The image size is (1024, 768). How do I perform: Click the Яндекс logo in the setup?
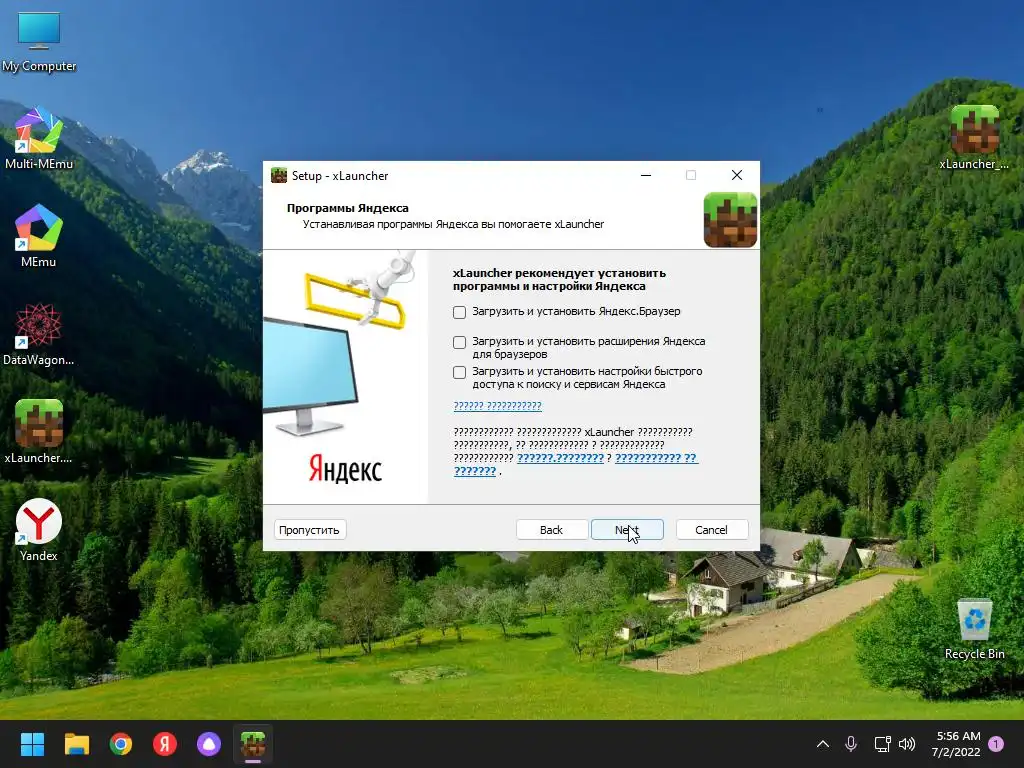345,469
